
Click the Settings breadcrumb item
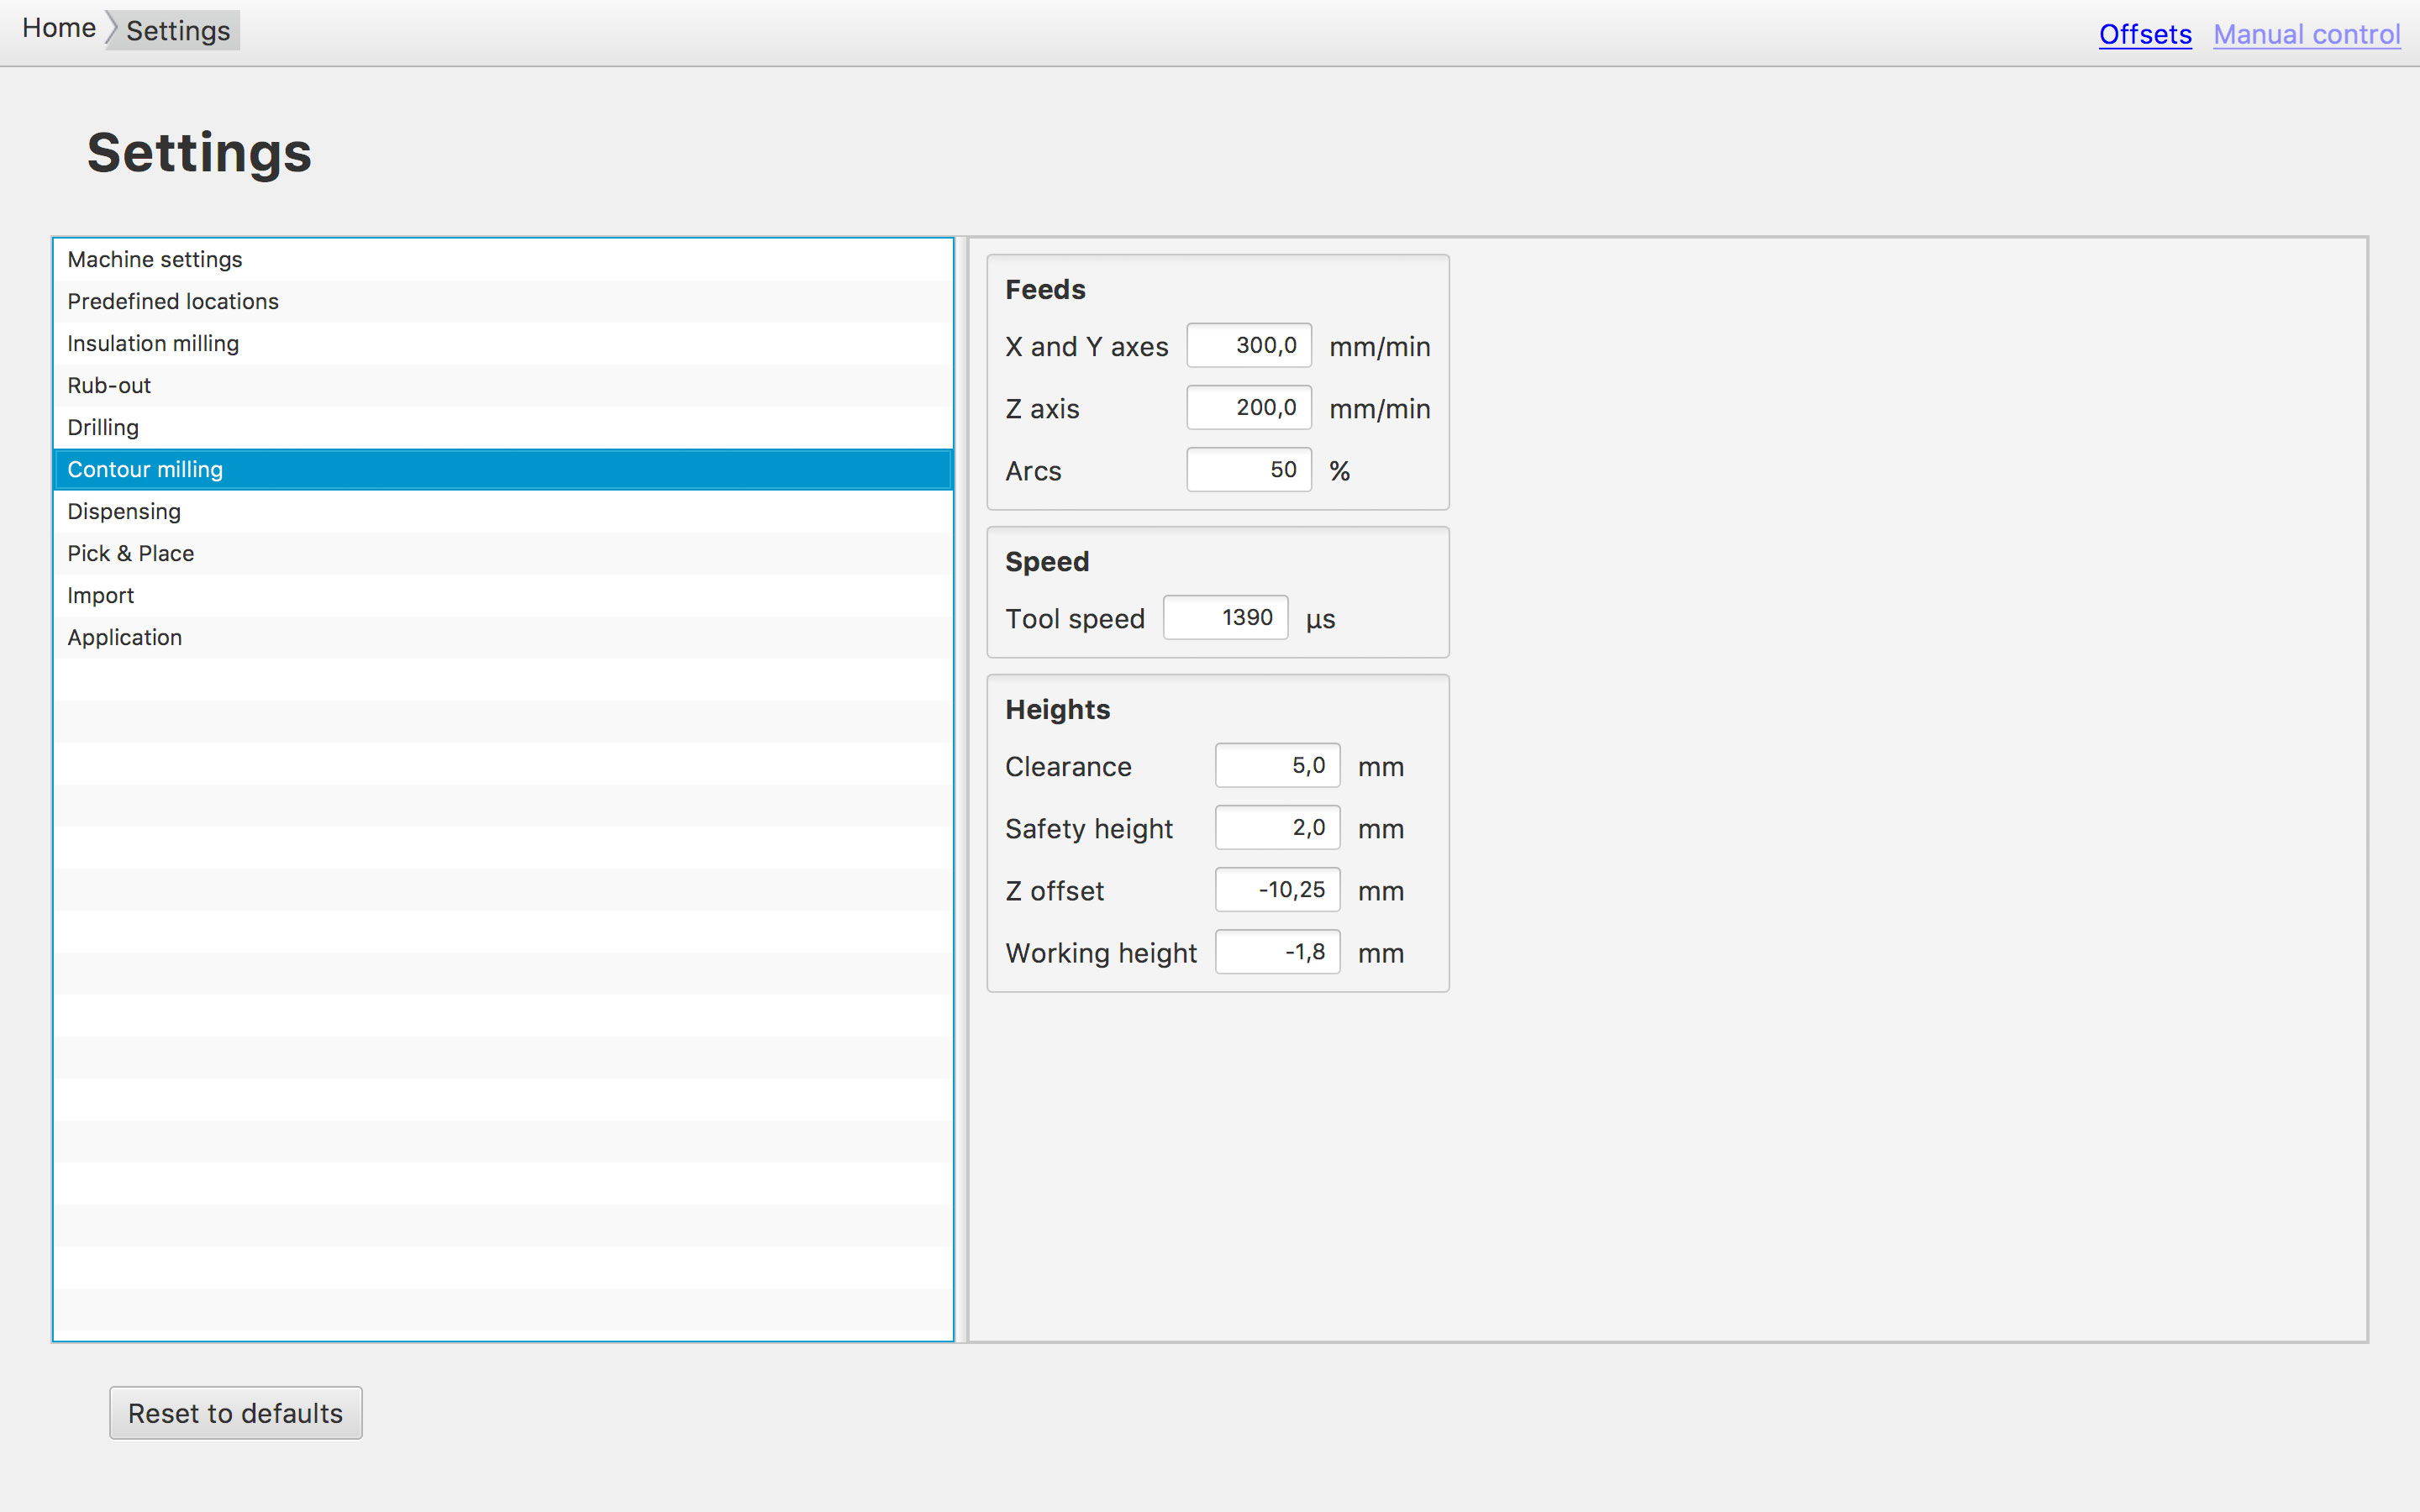(177, 31)
